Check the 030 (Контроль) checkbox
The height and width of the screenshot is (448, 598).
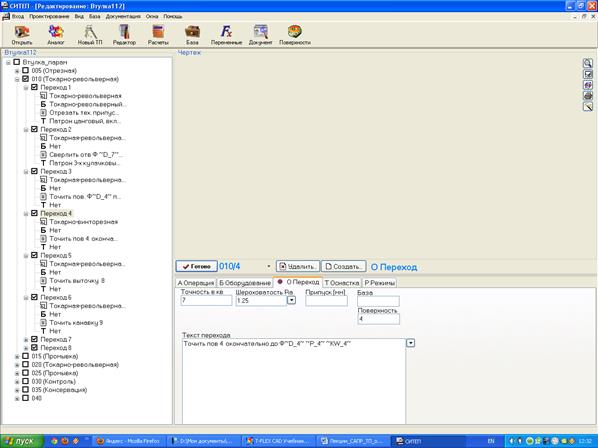(25, 381)
